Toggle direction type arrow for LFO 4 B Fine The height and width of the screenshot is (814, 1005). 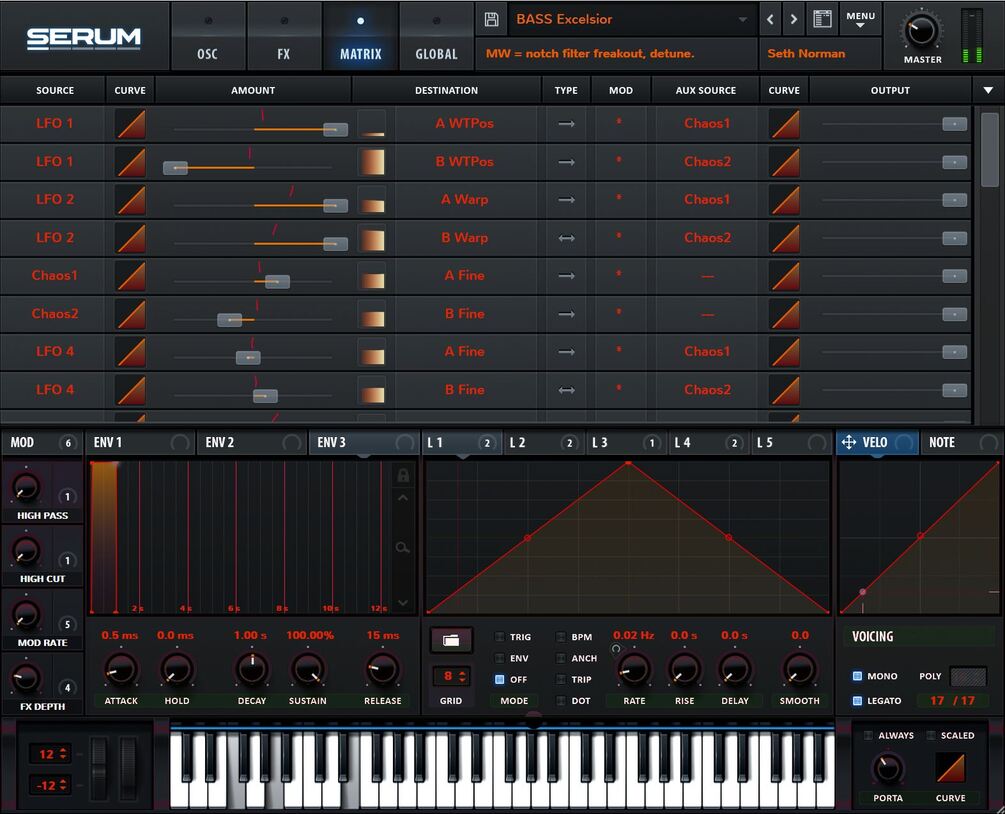[567, 390]
